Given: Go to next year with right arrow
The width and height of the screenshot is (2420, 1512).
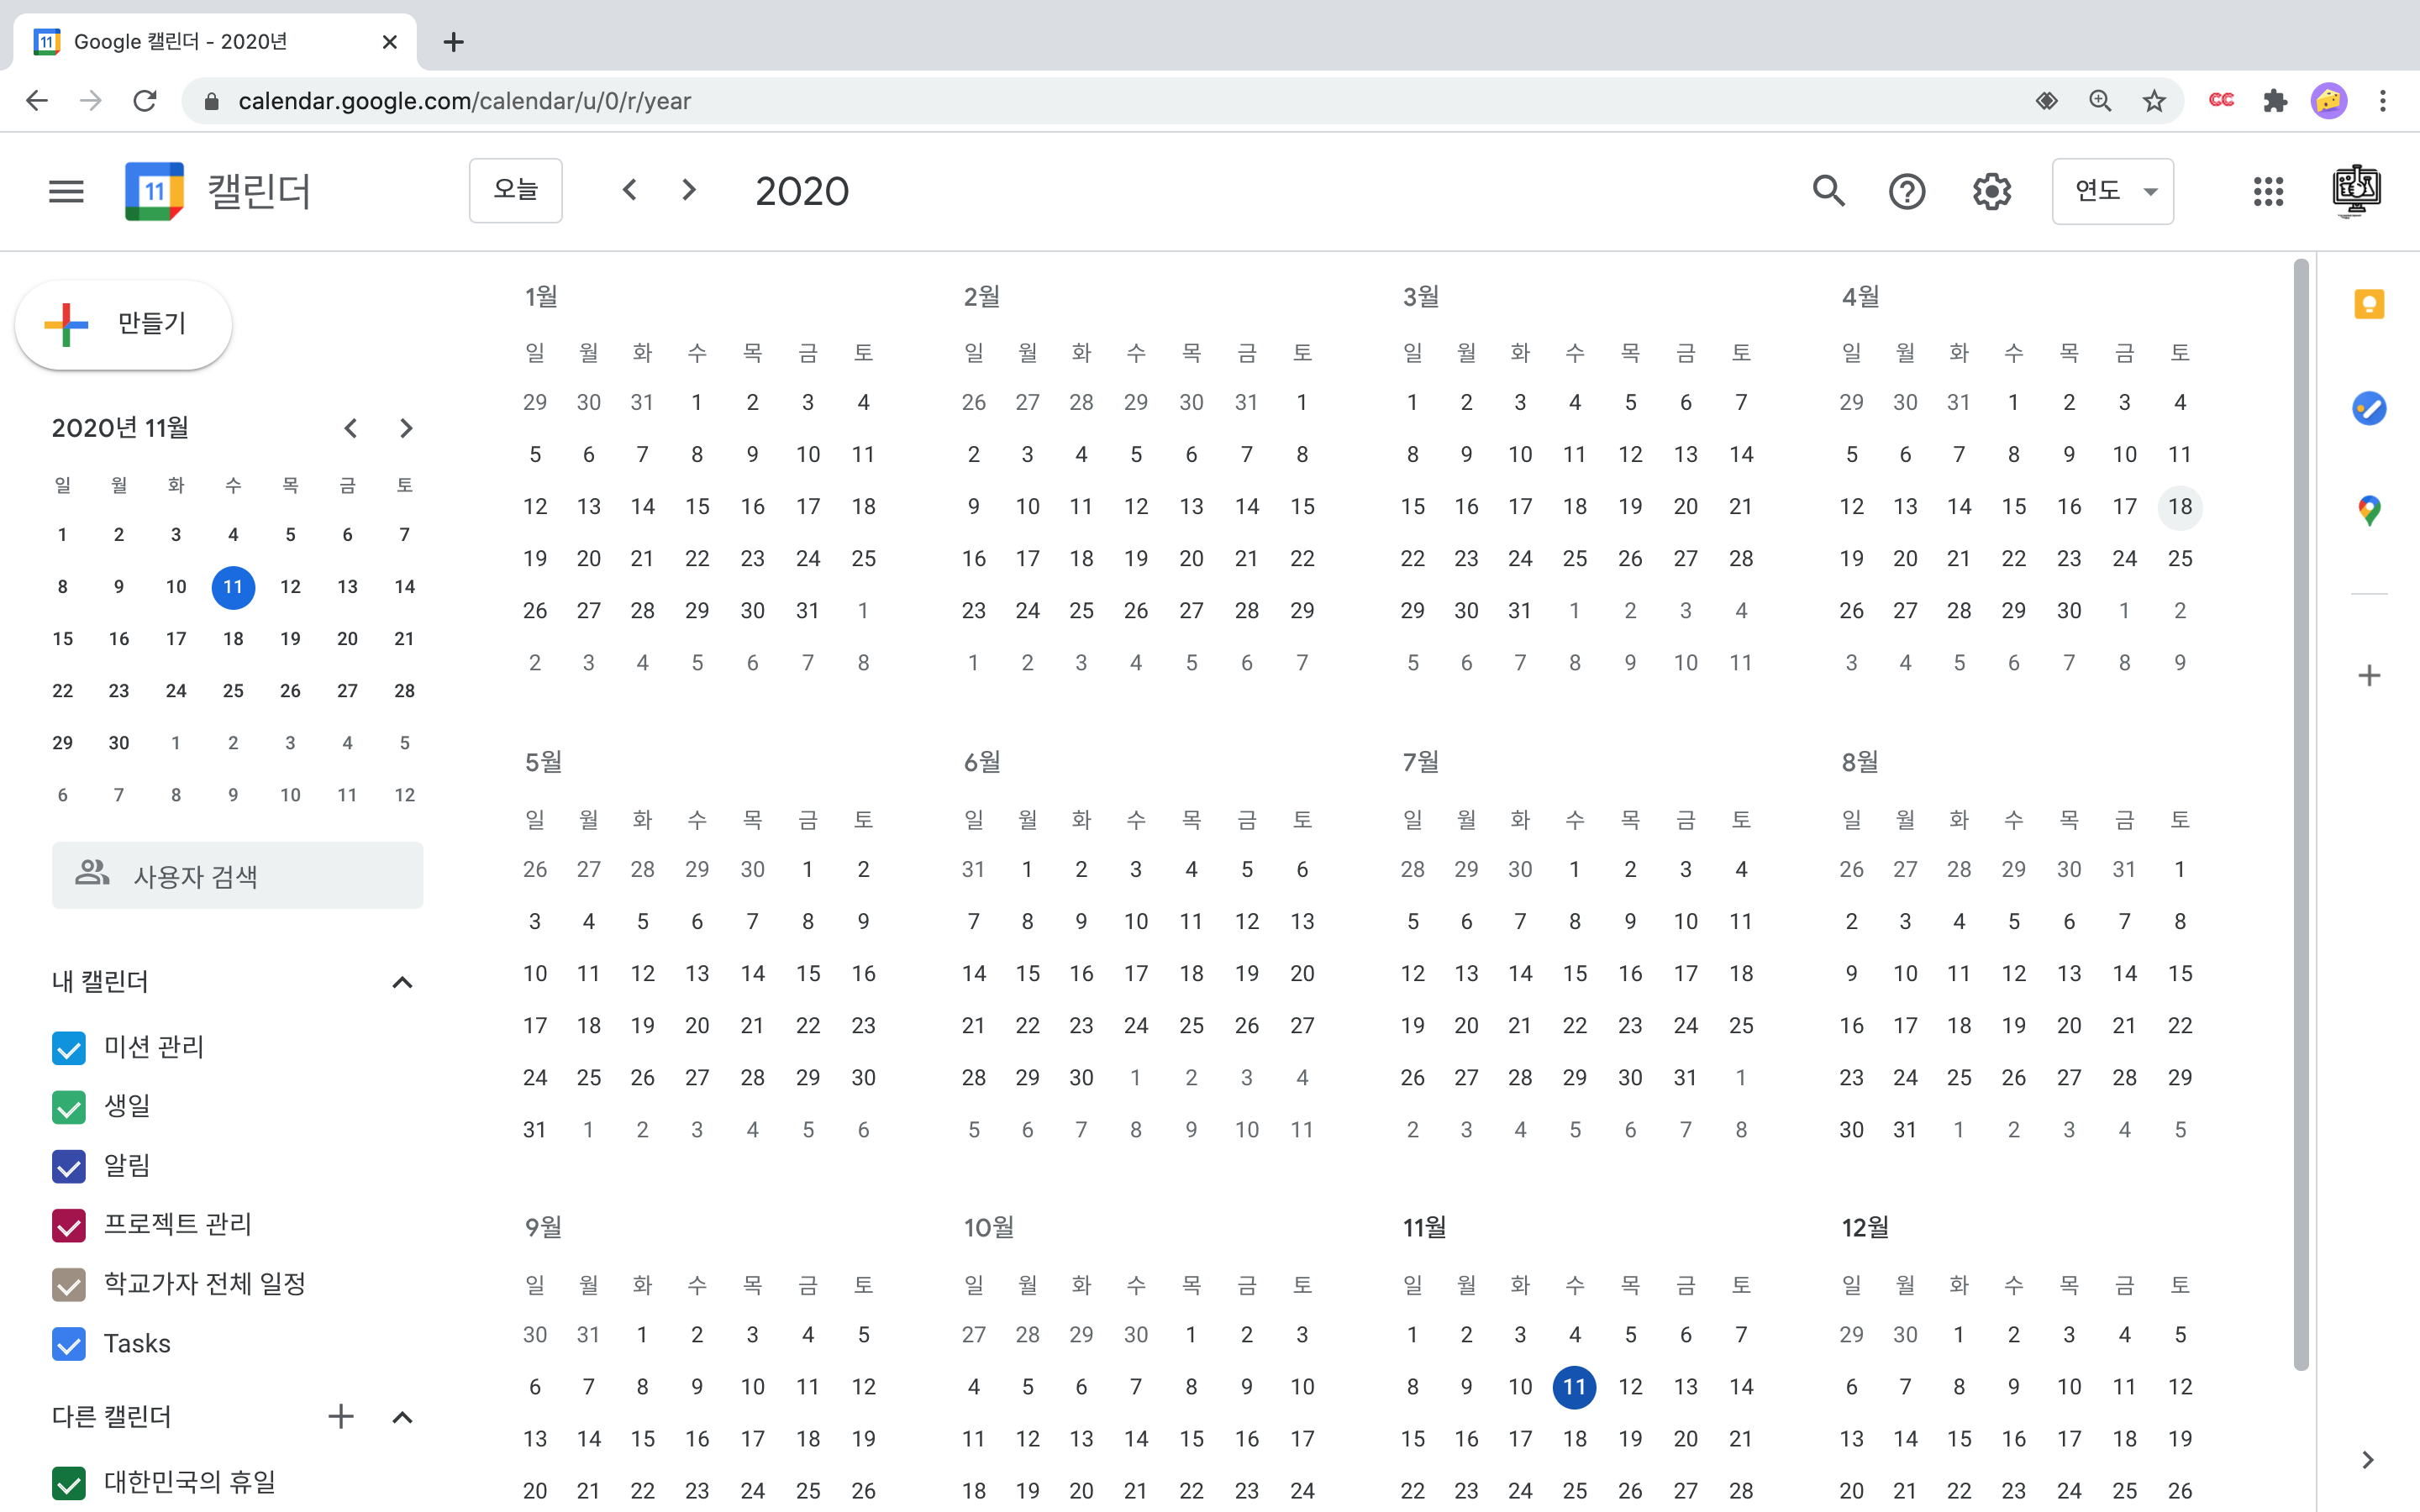Looking at the screenshot, I should click(x=689, y=190).
